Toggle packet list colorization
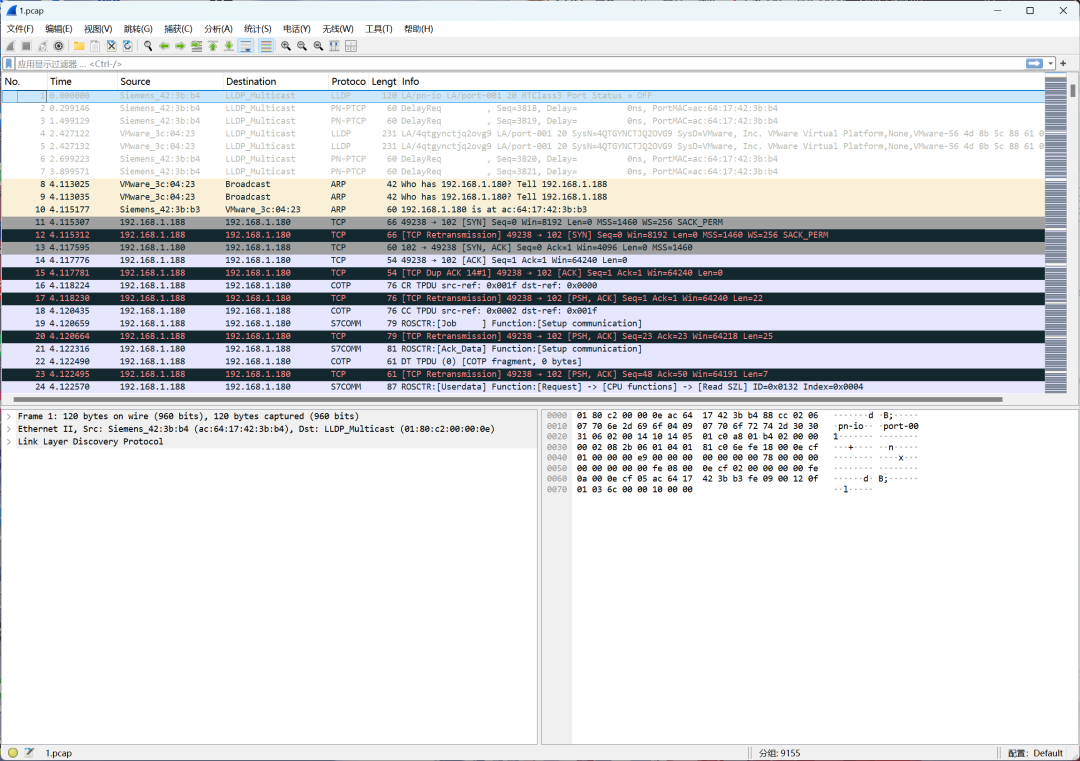1080x761 pixels. 266,46
